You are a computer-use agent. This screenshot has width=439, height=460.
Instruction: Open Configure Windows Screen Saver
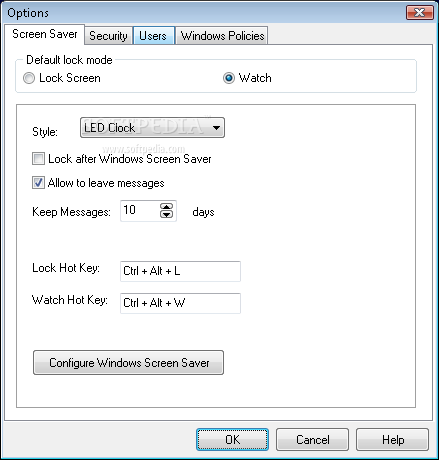128,363
